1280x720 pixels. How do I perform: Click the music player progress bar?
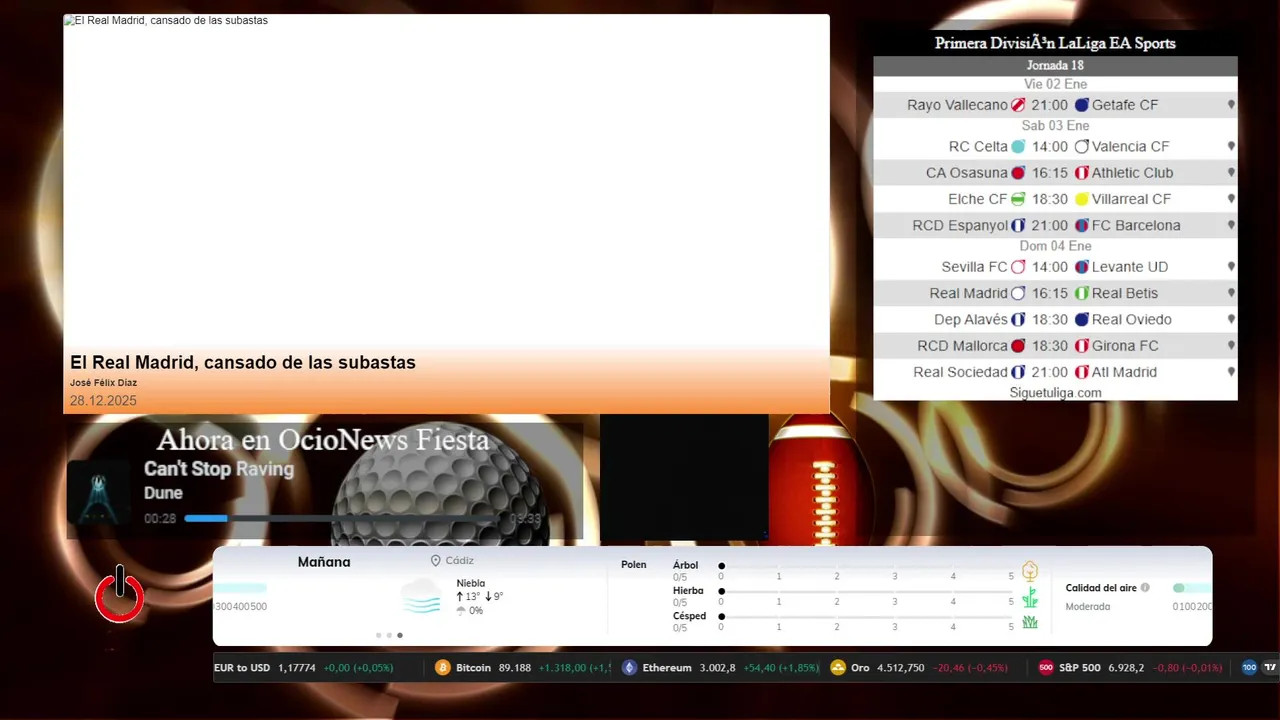343,518
